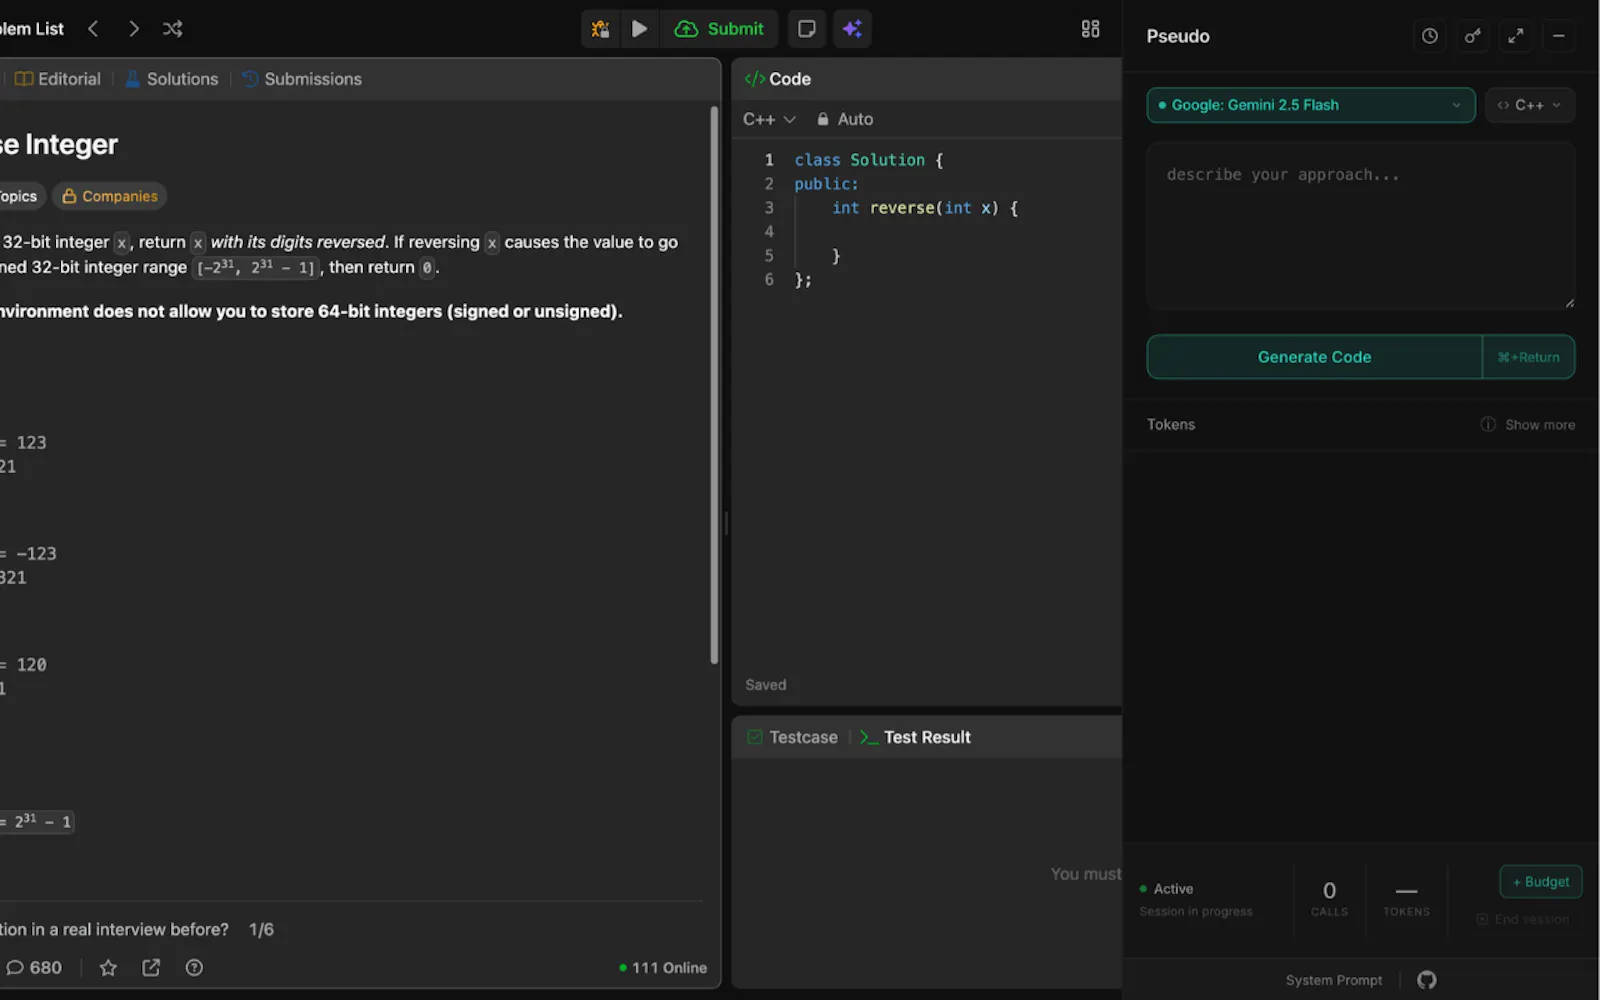
Task: Switch to the Editorial tab
Action: [x=58, y=79]
